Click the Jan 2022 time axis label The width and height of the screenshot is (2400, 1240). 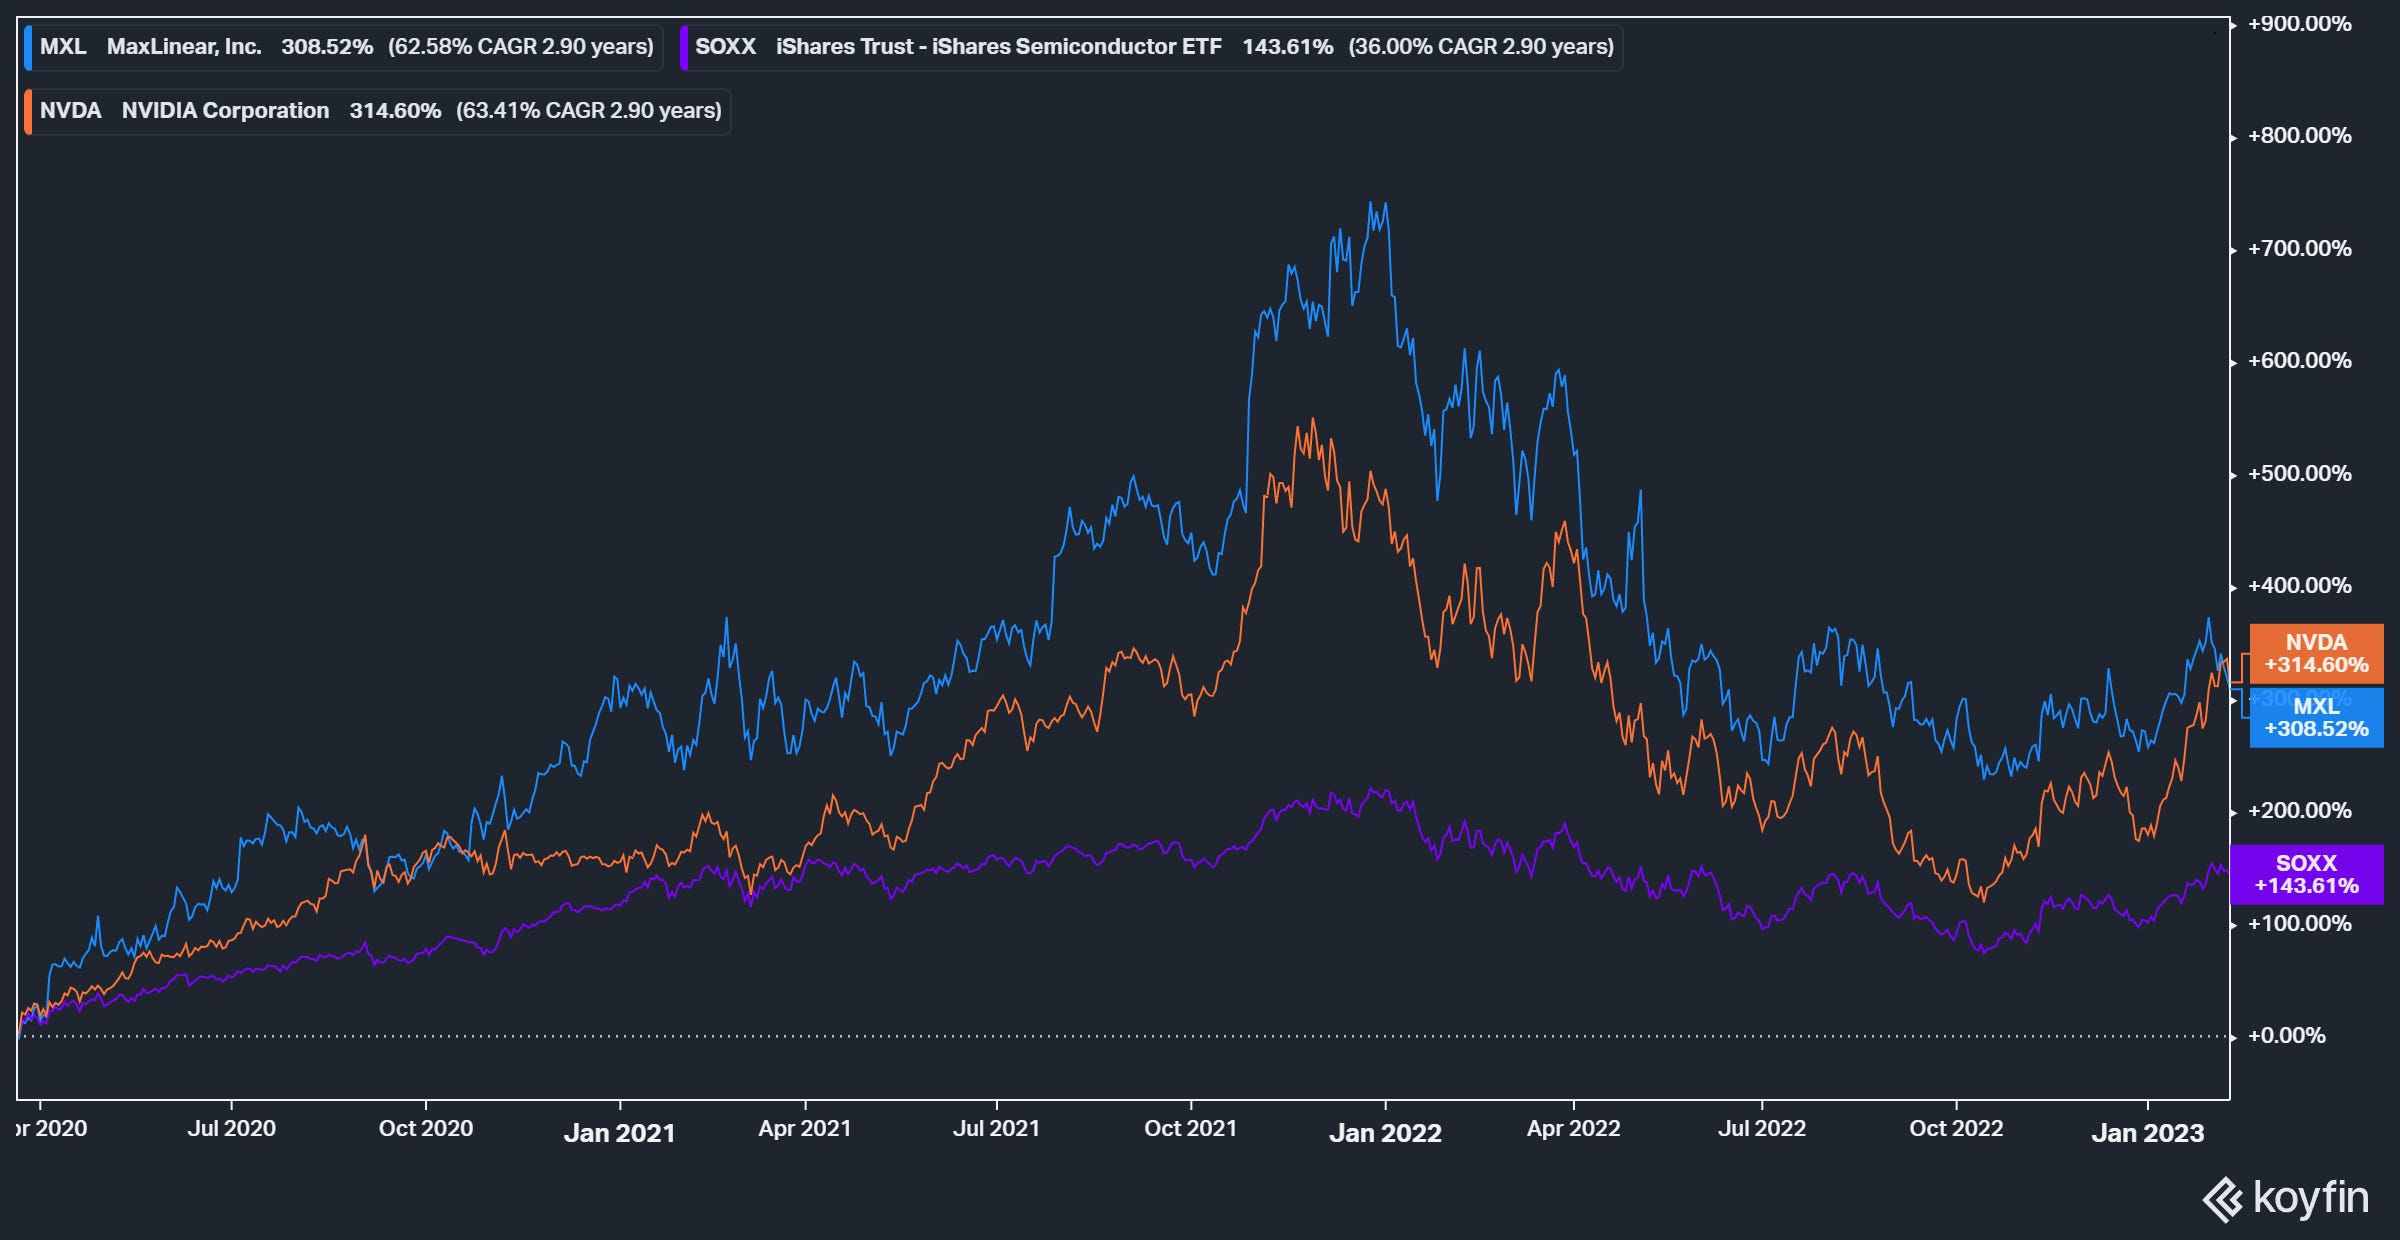[x=1385, y=1132]
